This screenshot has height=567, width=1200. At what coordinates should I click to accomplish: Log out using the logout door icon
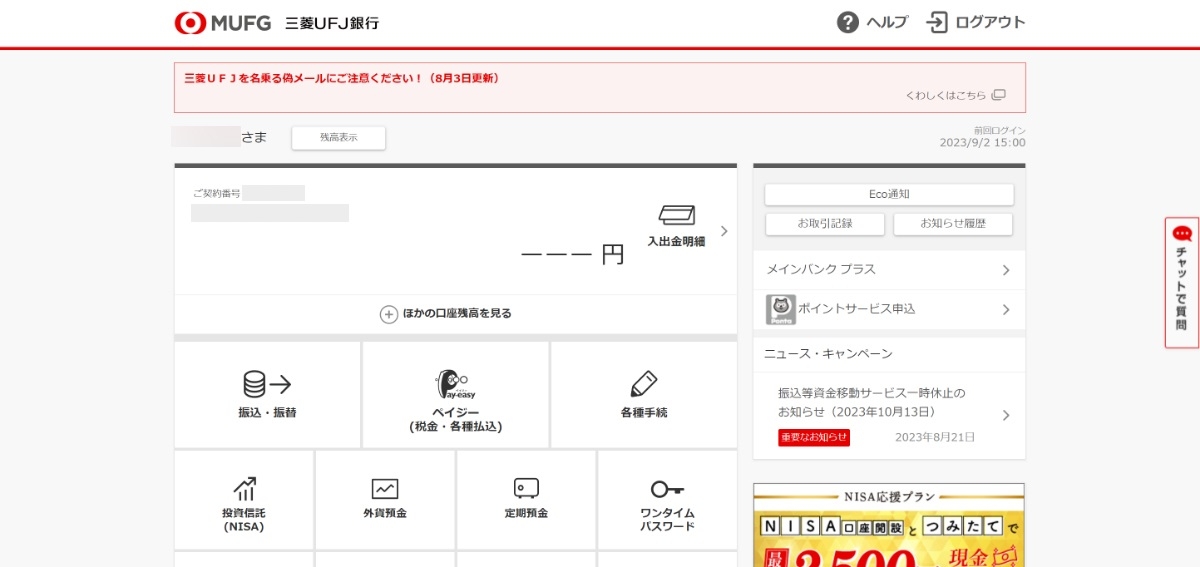(936, 23)
